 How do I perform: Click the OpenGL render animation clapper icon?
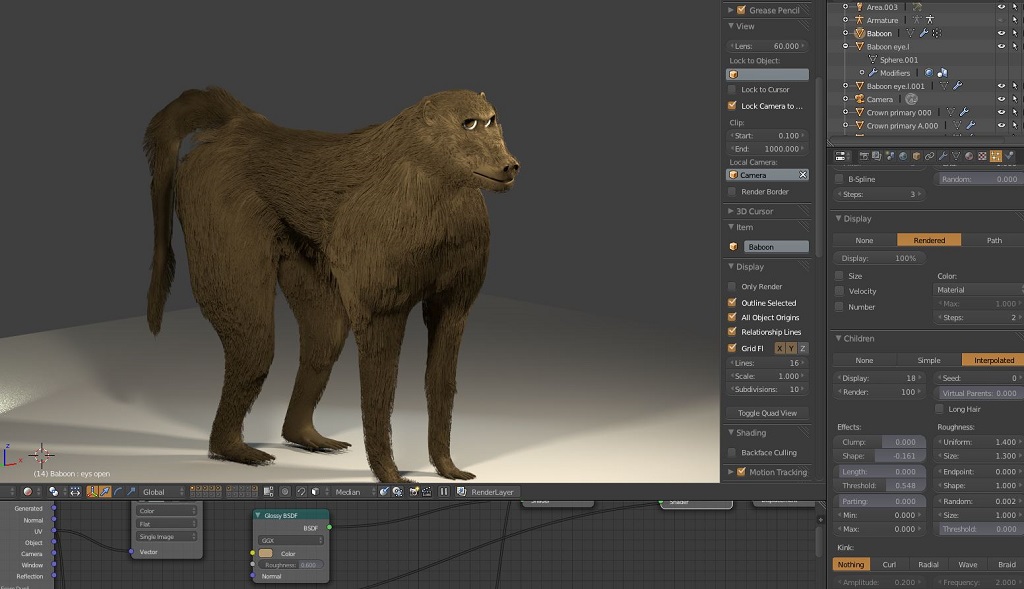pyautogui.click(x=426, y=492)
